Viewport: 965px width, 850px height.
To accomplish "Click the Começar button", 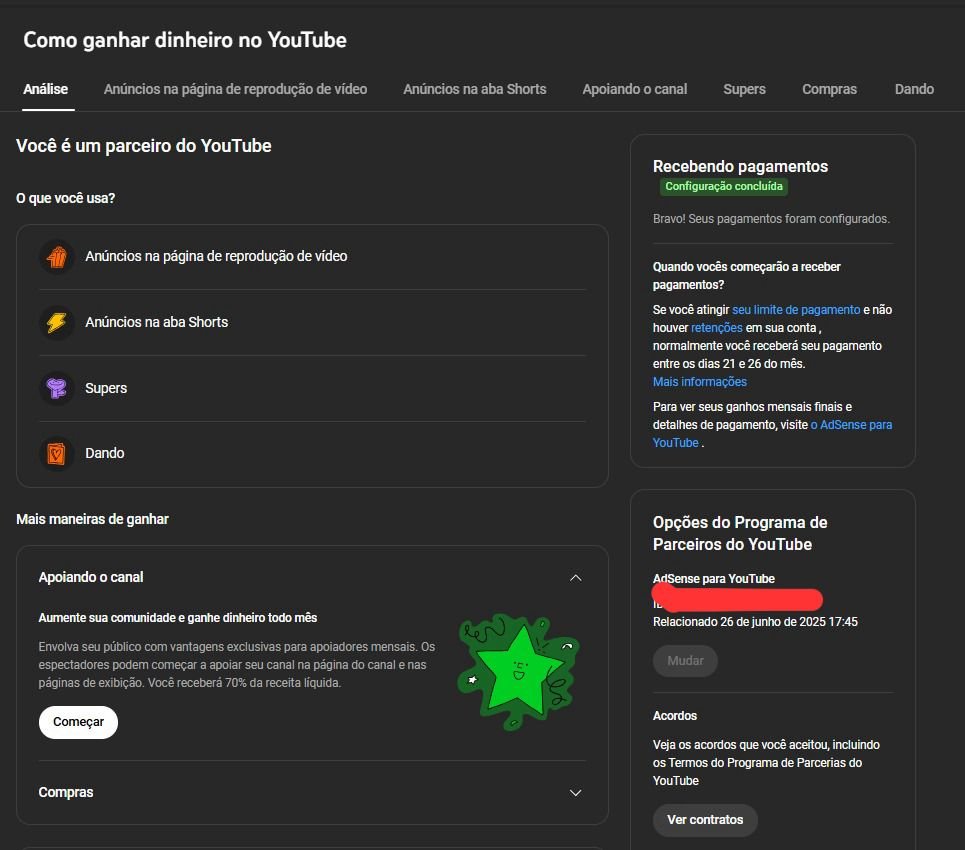I will [x=78, y=722].
